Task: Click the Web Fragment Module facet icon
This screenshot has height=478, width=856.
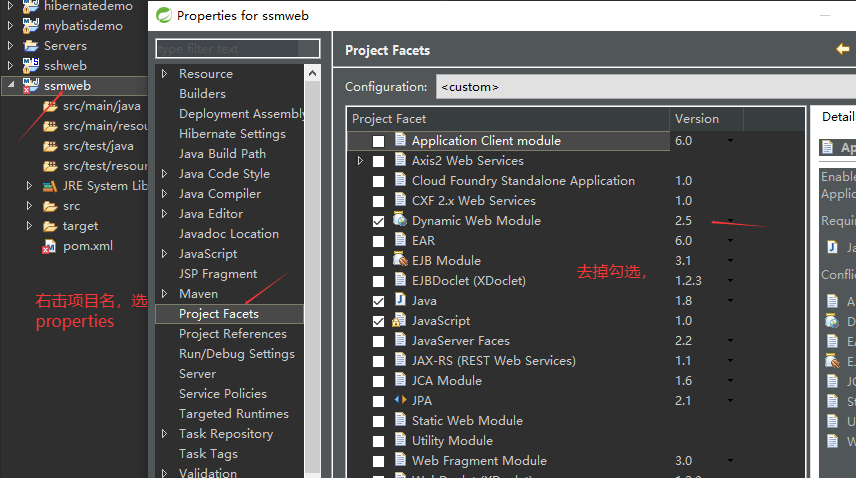Action: (400, 459)
